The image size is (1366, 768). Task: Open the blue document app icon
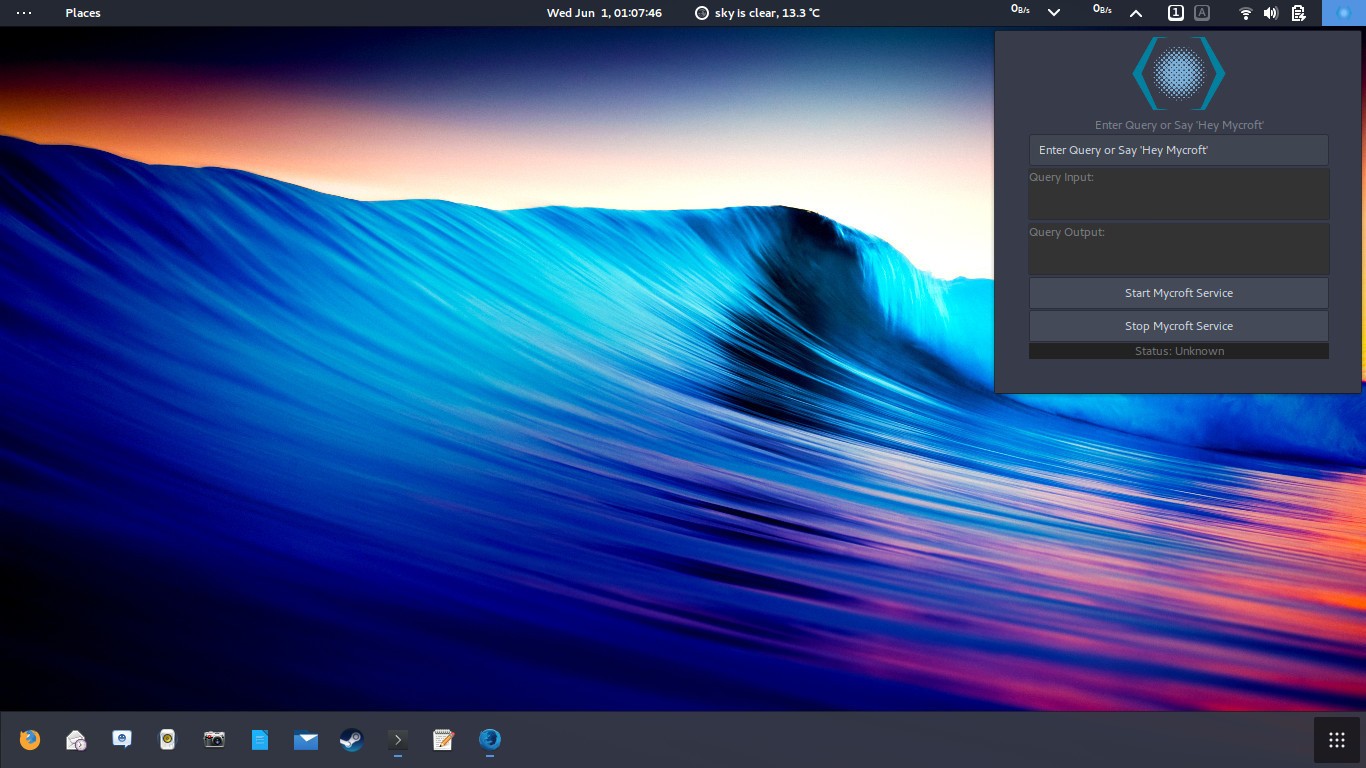pos(260,740)
